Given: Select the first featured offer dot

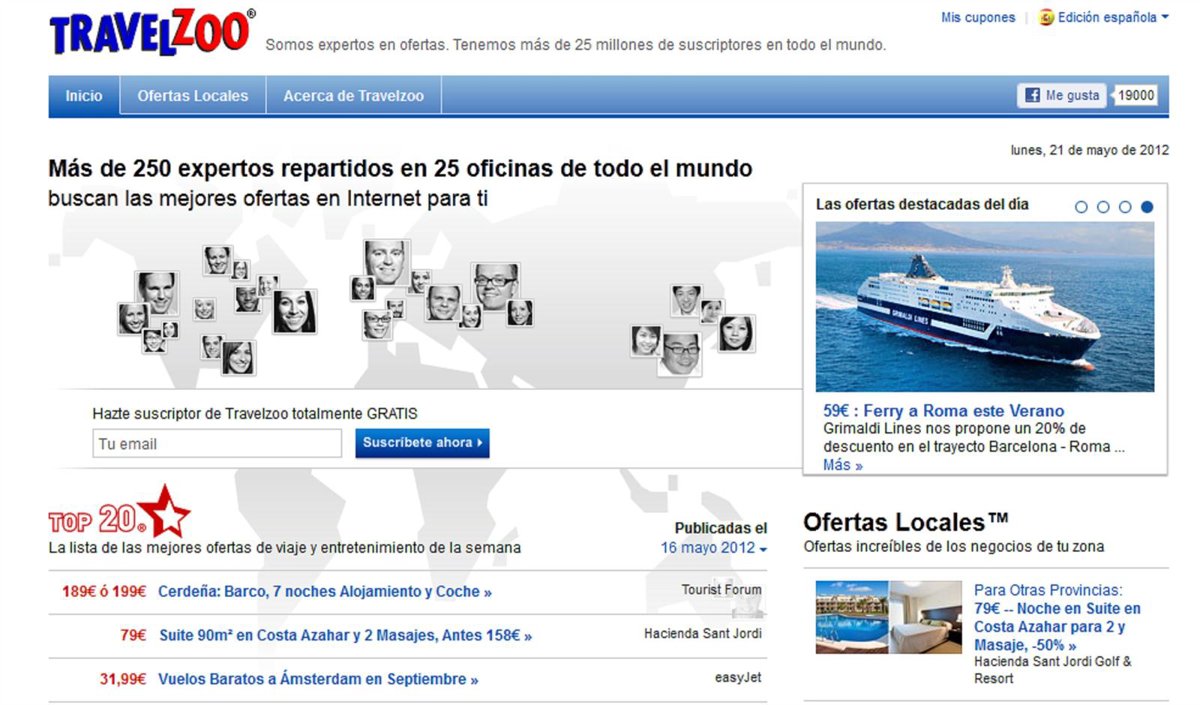Looking at the screenshot, I should click(1081, 207).
